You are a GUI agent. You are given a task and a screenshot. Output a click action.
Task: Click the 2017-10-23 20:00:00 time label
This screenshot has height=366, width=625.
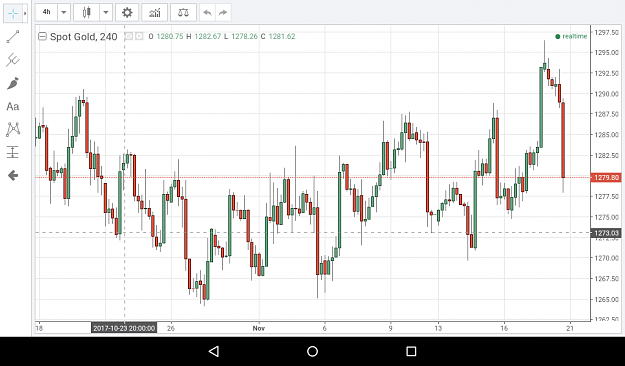click(x=124, y=328)
